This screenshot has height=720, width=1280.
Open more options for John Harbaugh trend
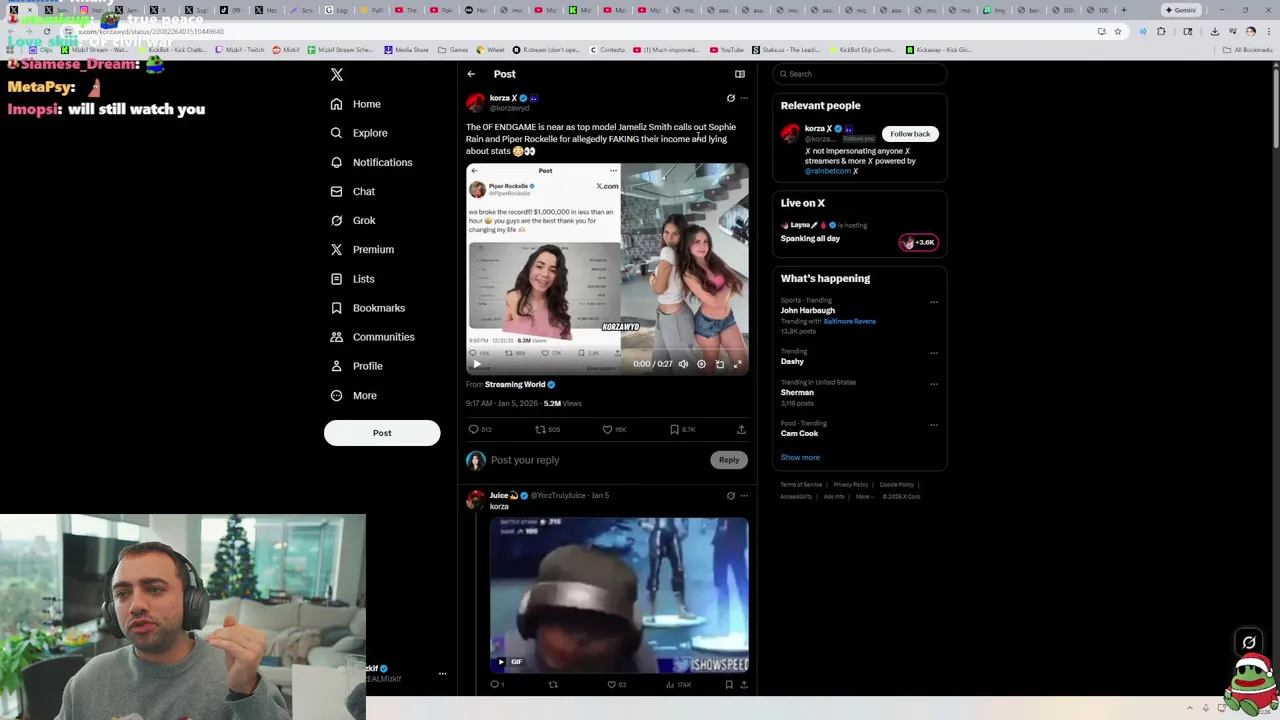934,302
